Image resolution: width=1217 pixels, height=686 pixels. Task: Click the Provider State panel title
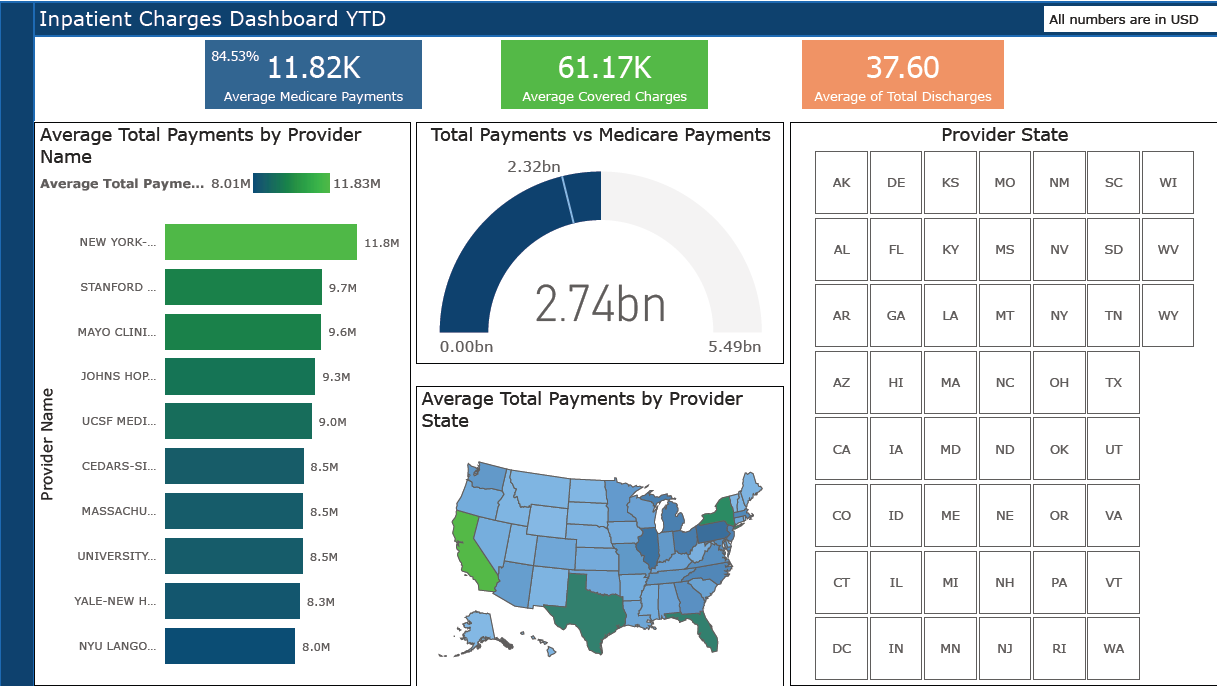pyautogui.click(x=1005, y=135)
